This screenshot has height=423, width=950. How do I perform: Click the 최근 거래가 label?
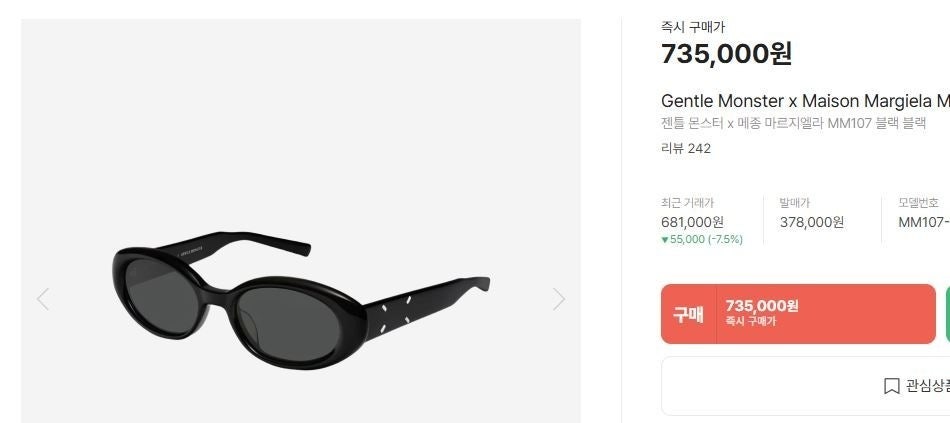click(688, 203)
